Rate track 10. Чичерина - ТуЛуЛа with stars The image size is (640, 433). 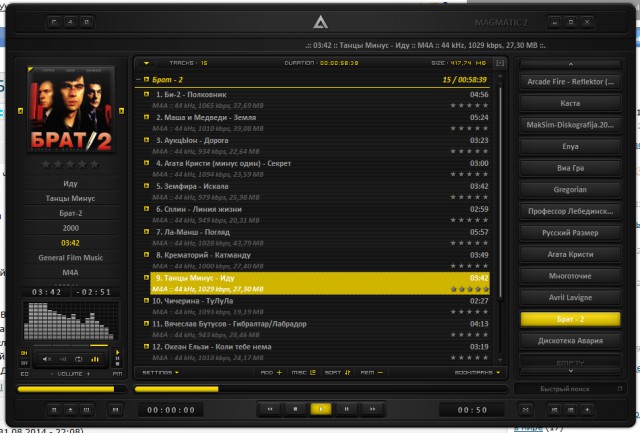click(469, 312)
